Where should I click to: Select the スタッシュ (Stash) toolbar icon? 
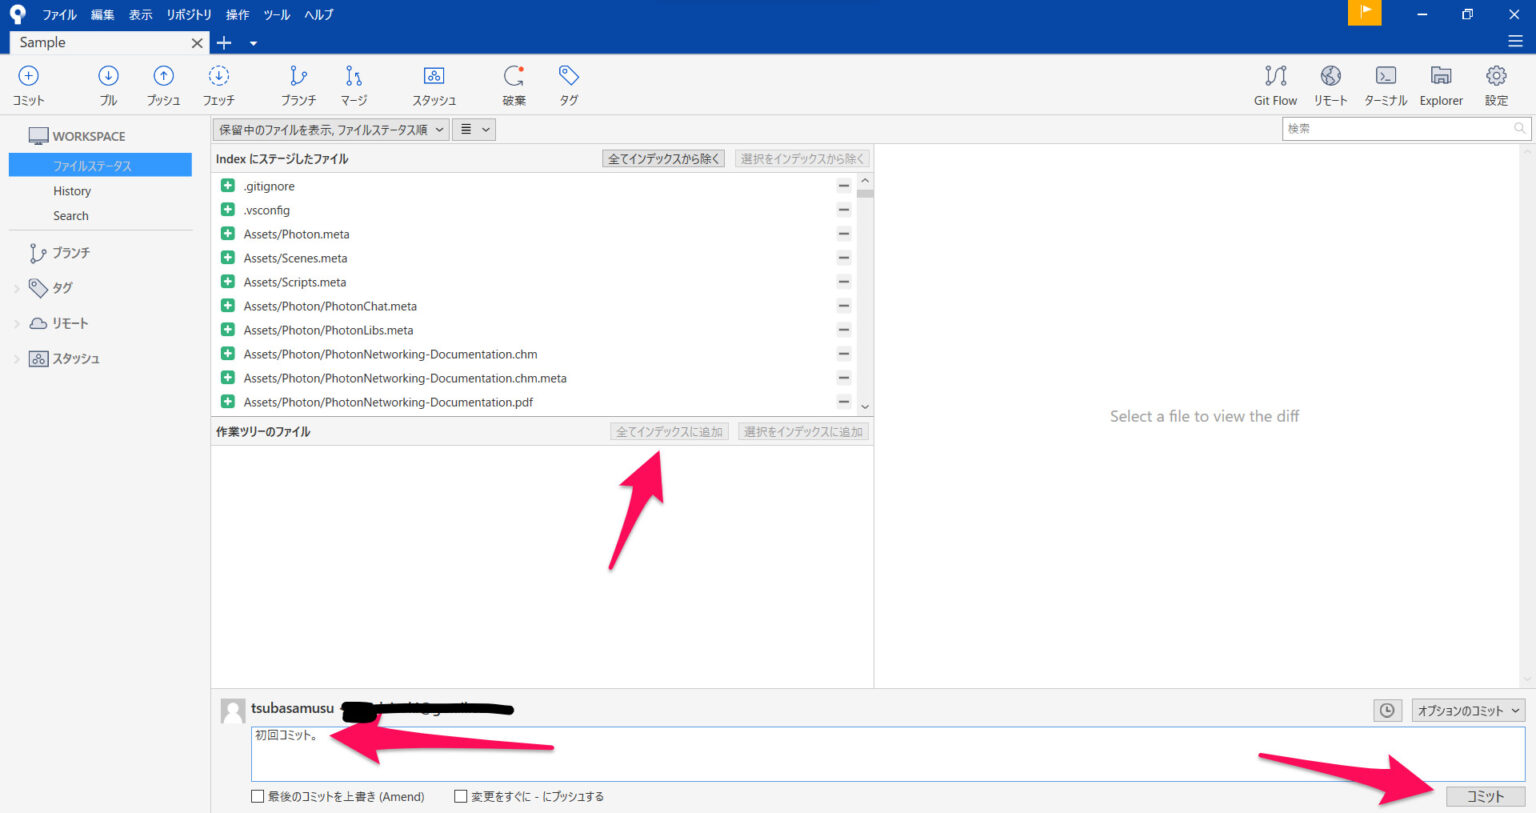click(x=433, y=83)
